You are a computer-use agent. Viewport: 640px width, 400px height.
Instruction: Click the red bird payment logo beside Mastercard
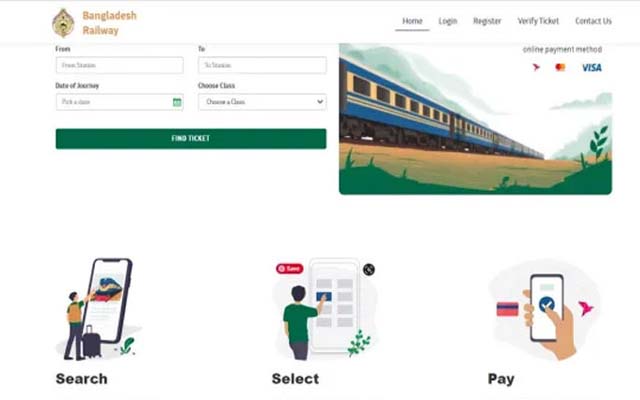coord(536,67)
